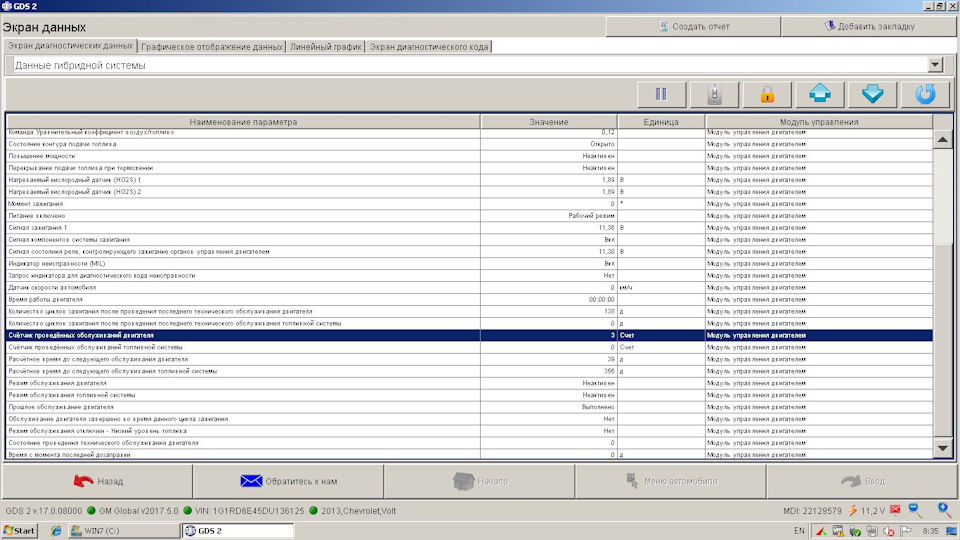The height and width of the screenshot is (540, 960).
Task: Click the Единица column header
Action: (x=661, y=122)
